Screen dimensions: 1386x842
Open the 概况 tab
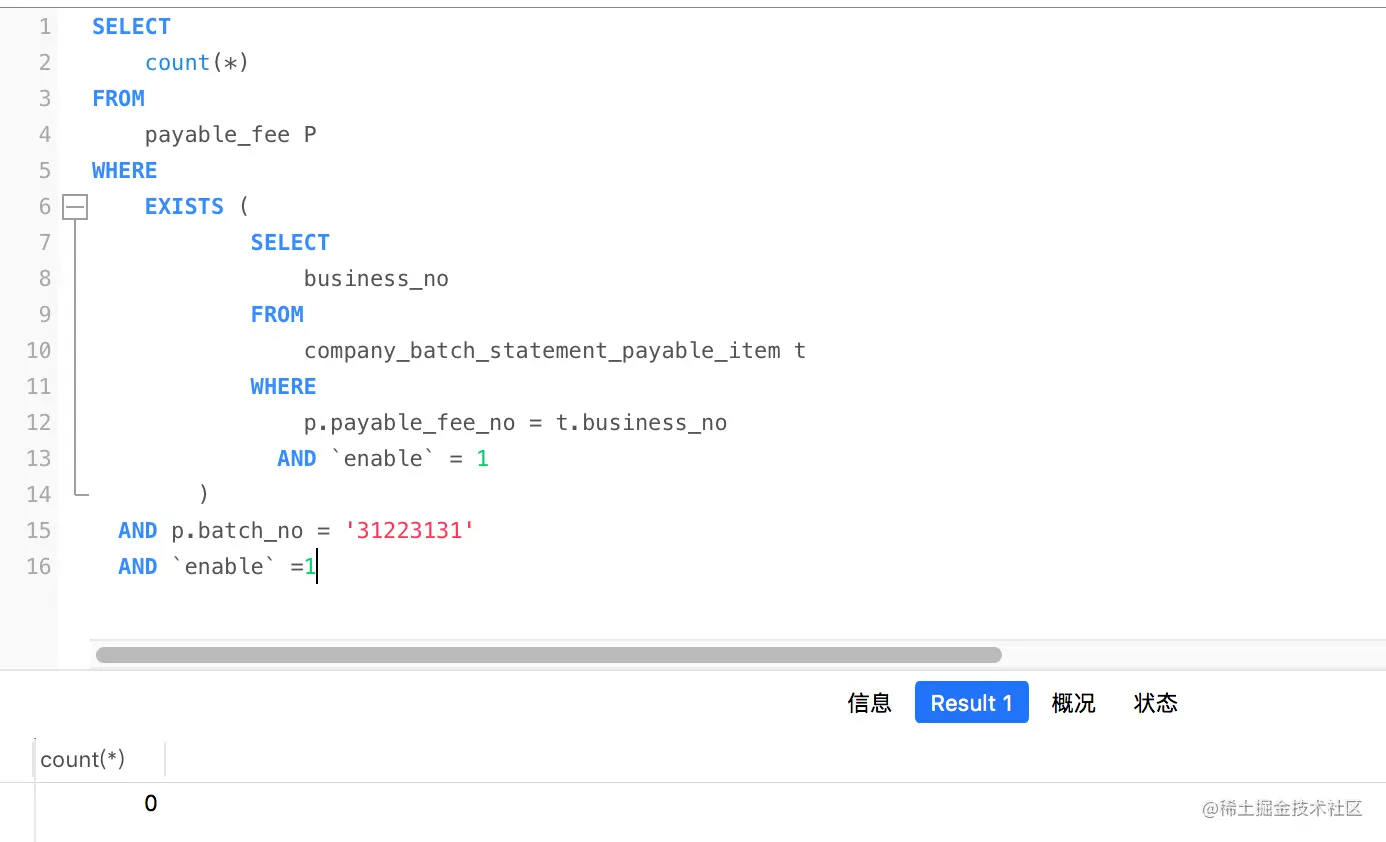pos(1073,703)
